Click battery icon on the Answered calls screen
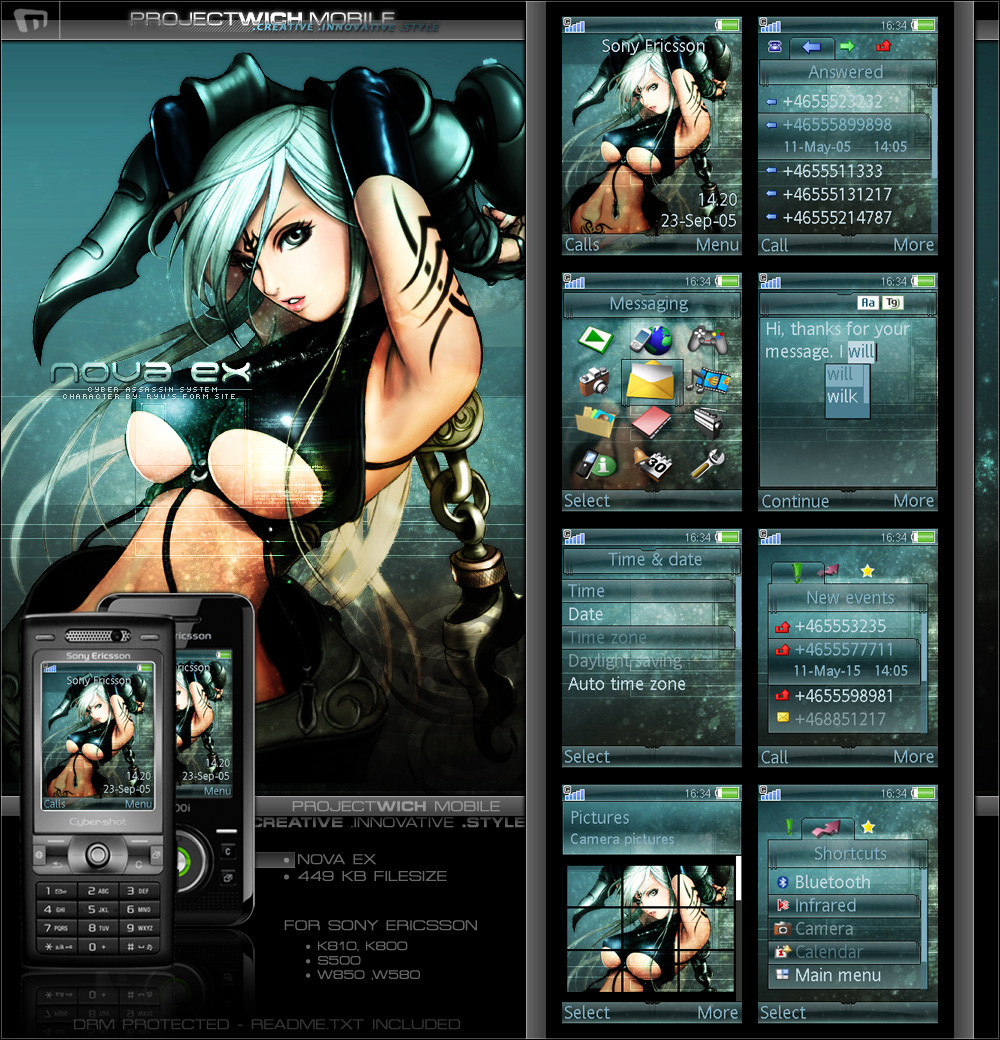This screenshot has width=1000, height=1040. pyautogui.click(x=924, y=25)
